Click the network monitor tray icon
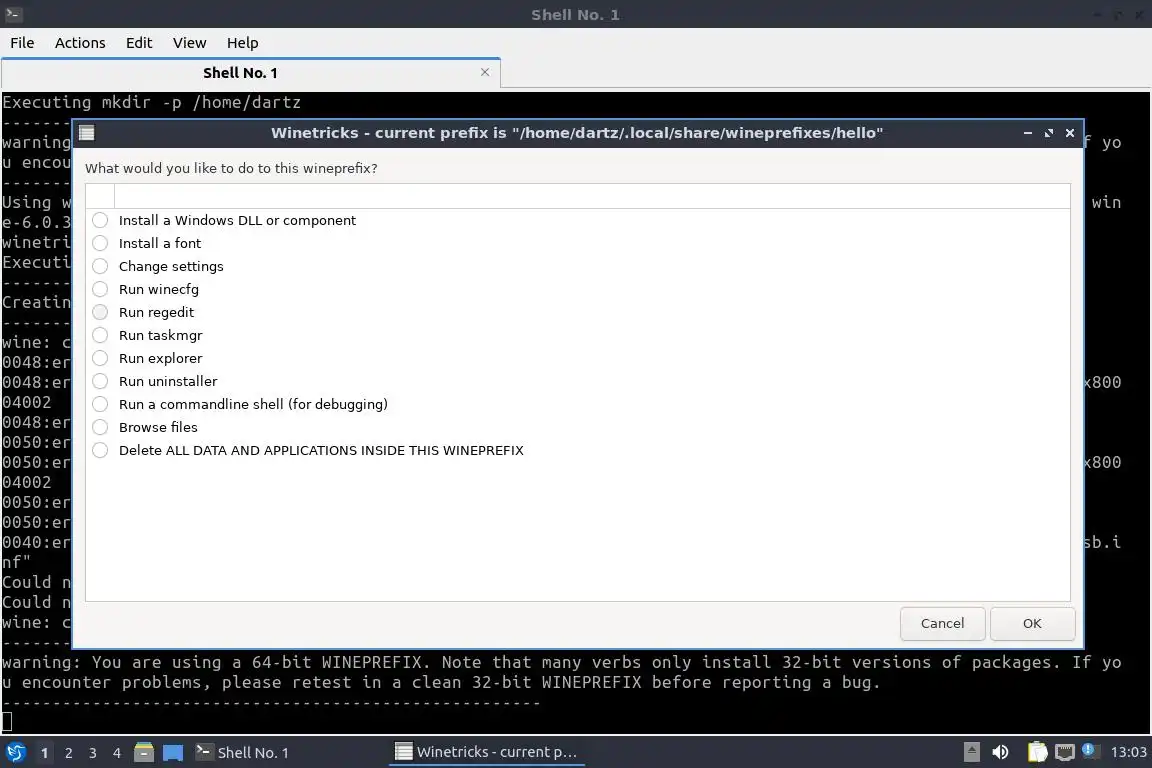The width and height of the screenshot is (1152, 768). [1064, 752]
